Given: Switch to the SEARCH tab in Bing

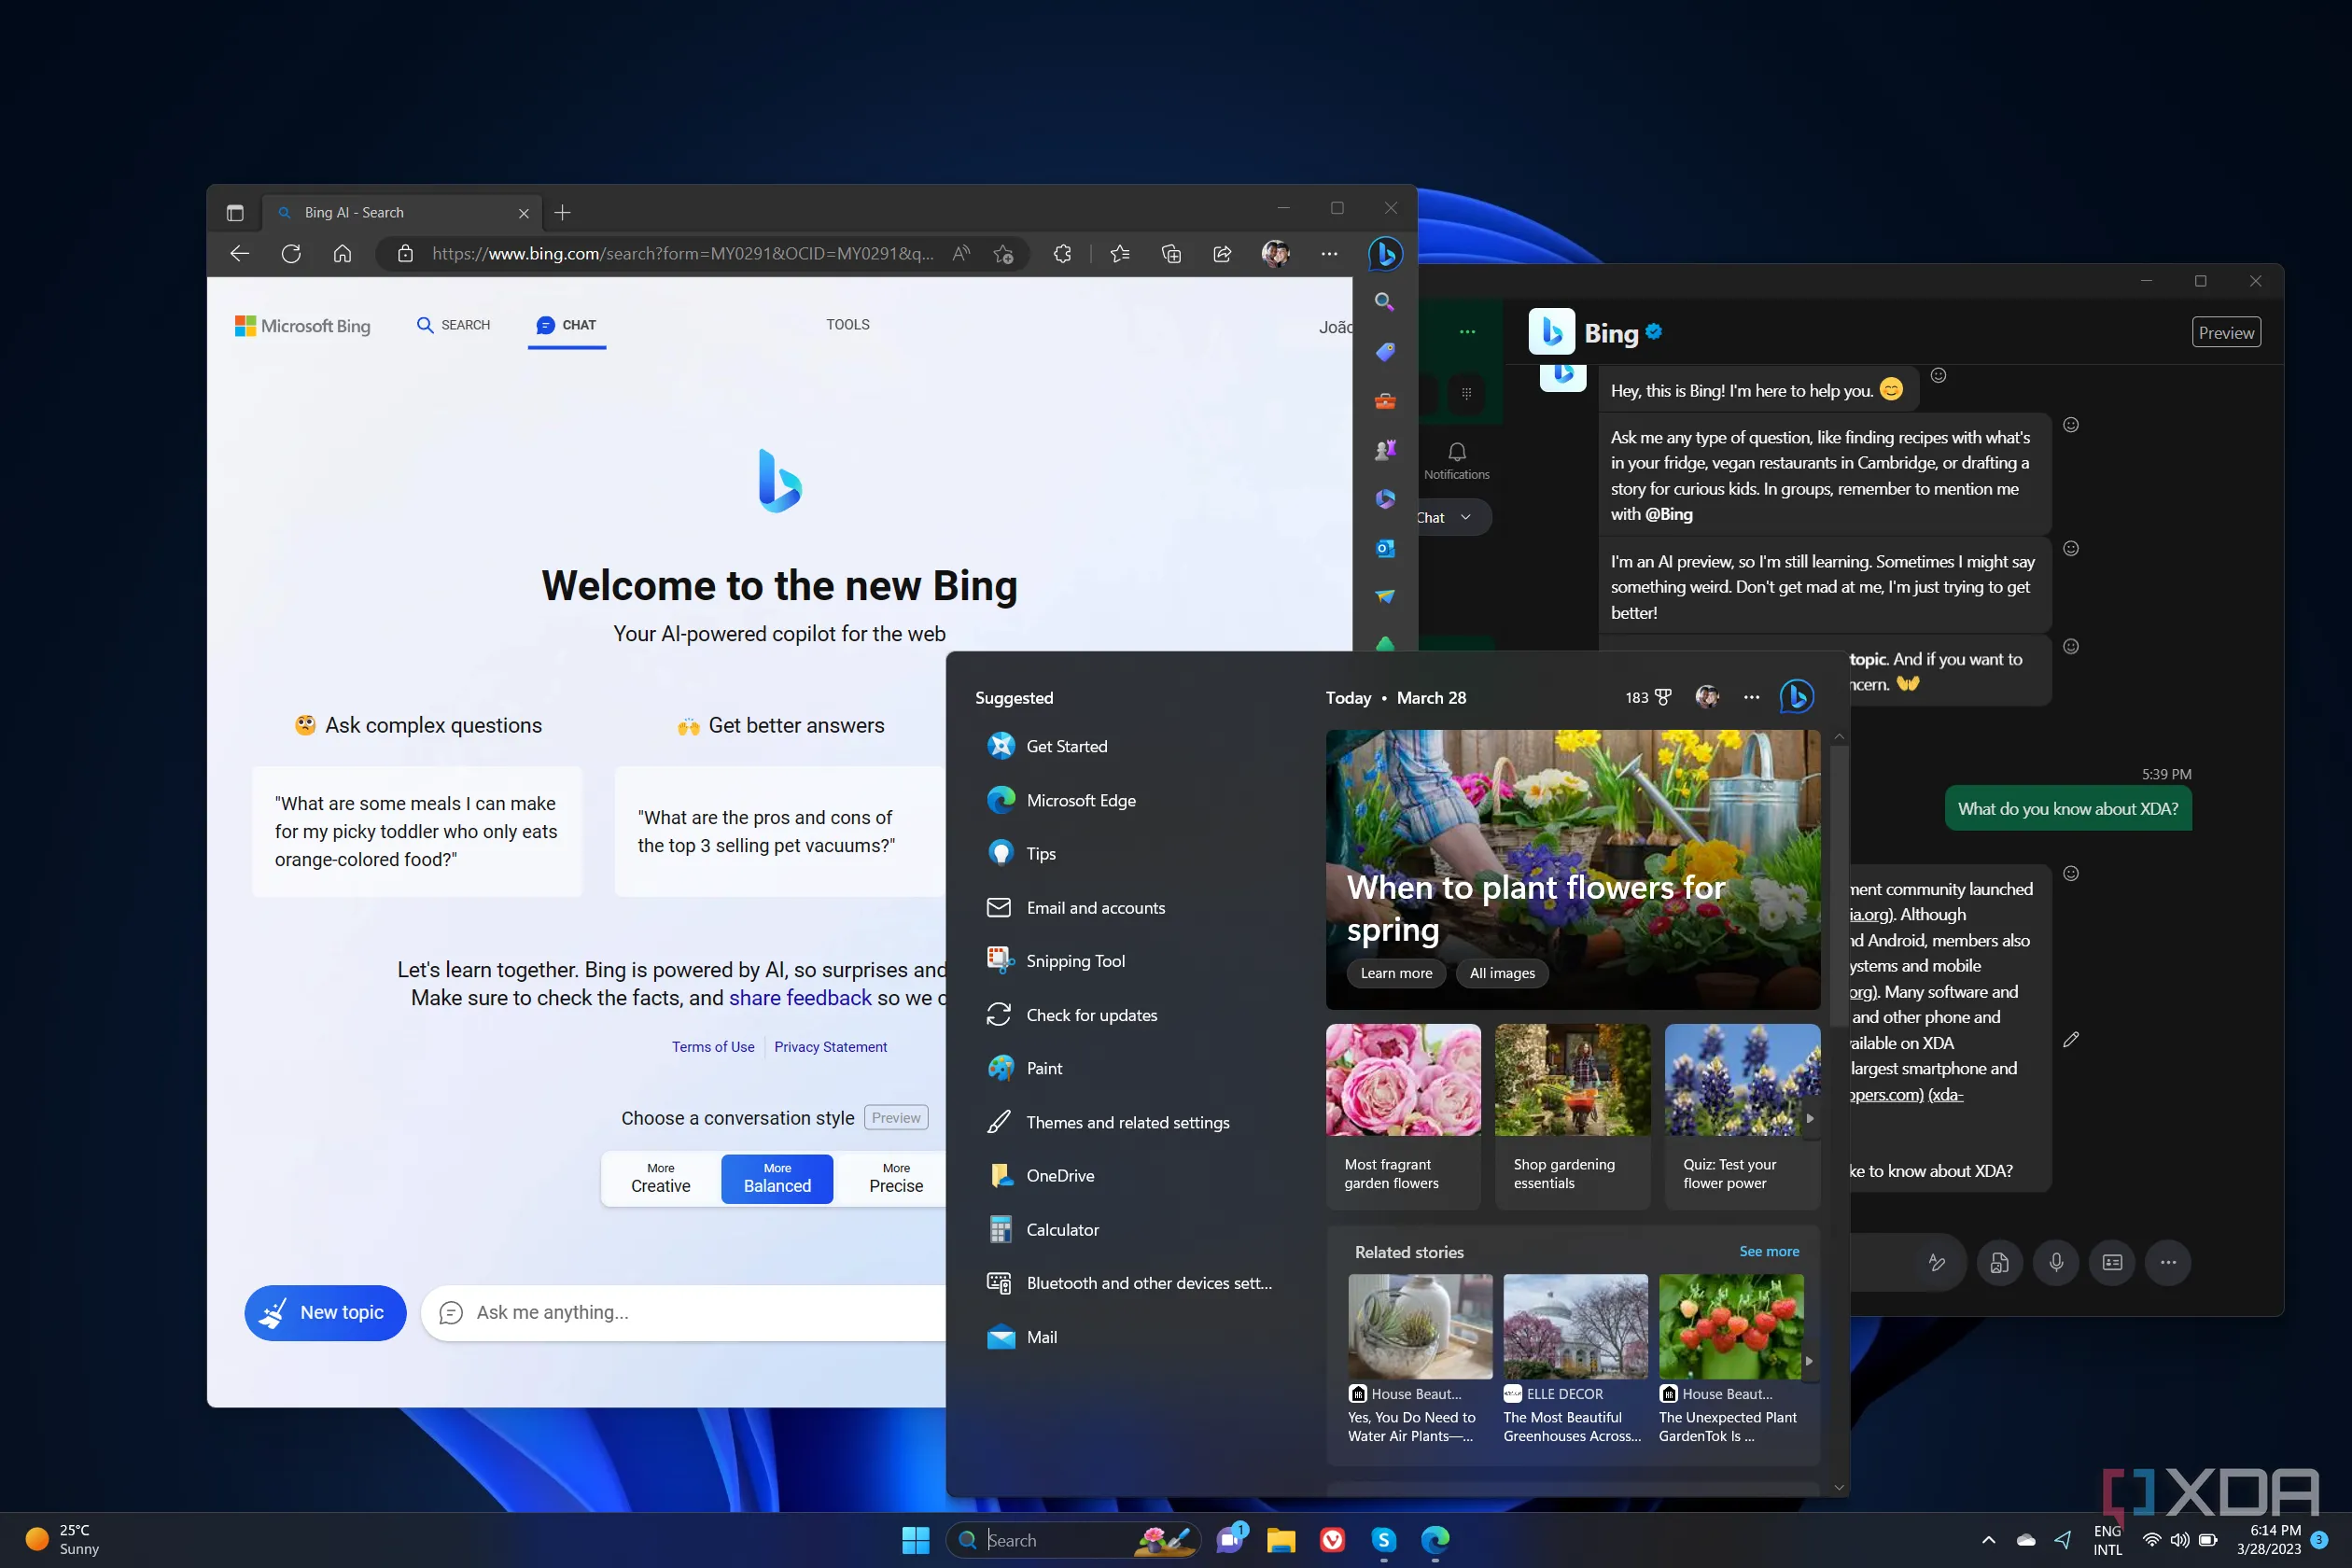Looking at the screenshot, I should pos(454,325).
